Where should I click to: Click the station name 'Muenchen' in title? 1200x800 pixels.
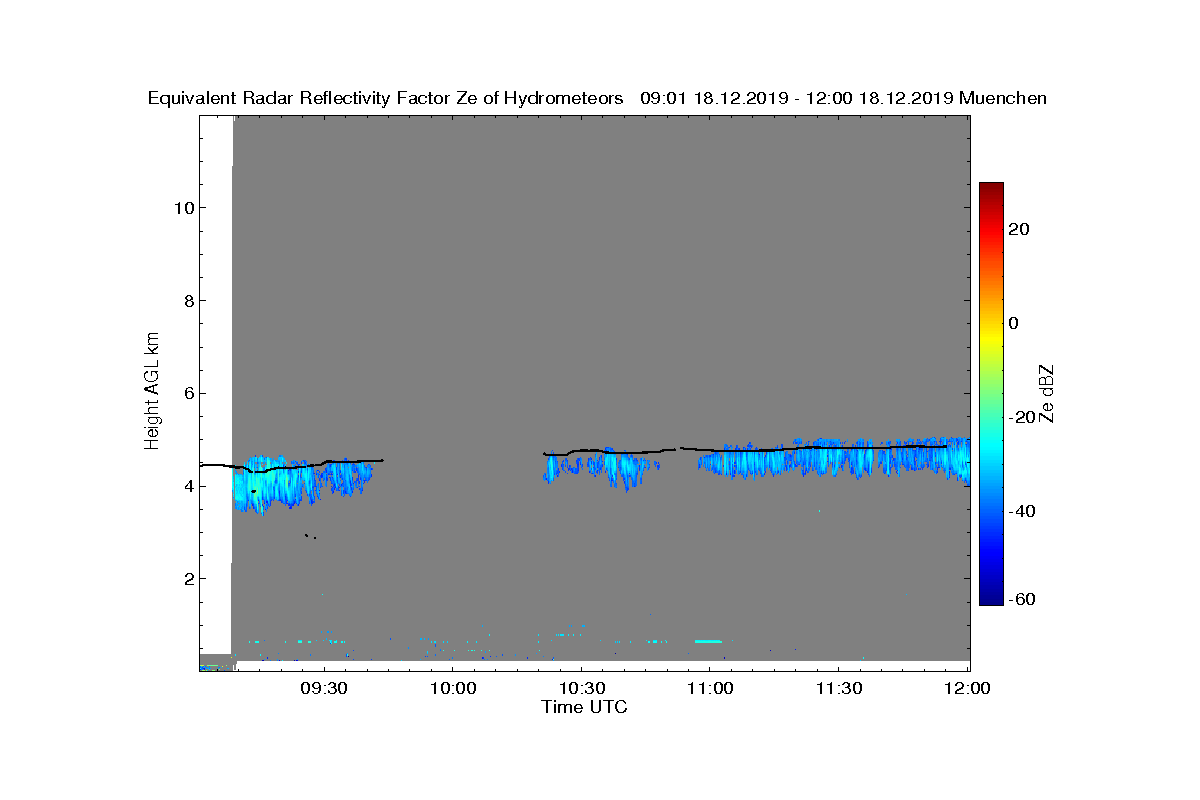tap(1003, 99)
